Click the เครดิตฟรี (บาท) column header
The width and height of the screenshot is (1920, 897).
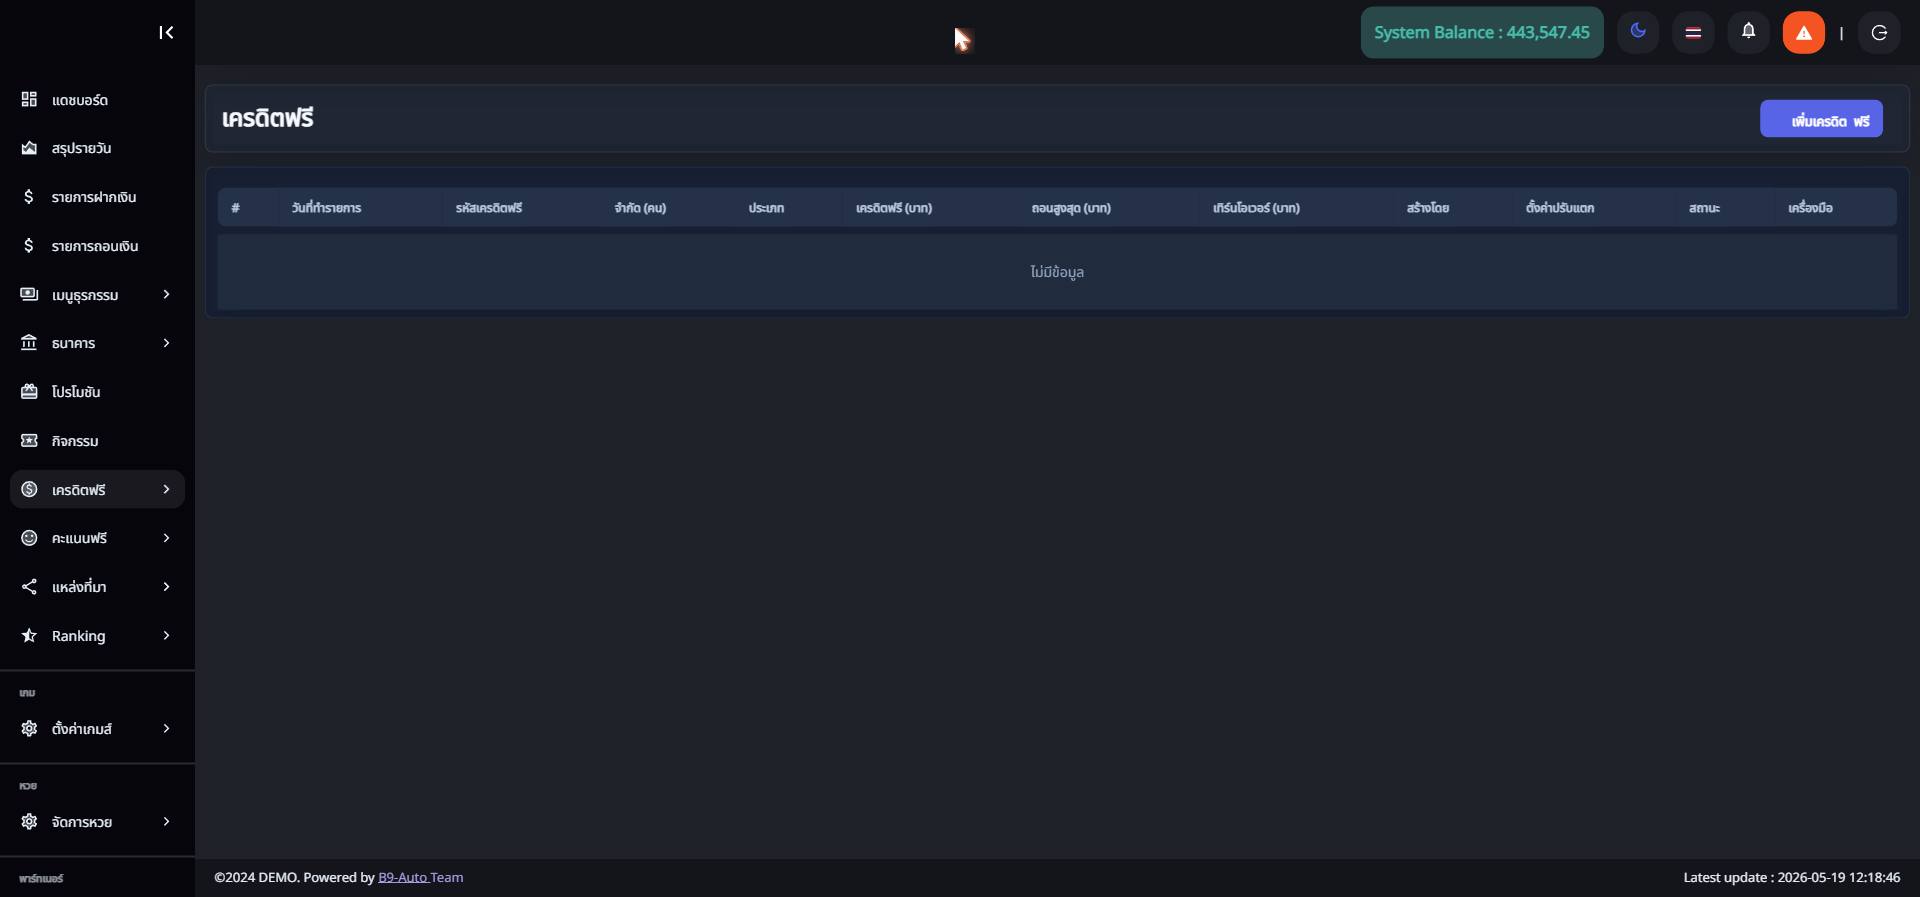[x=894, y=208]
